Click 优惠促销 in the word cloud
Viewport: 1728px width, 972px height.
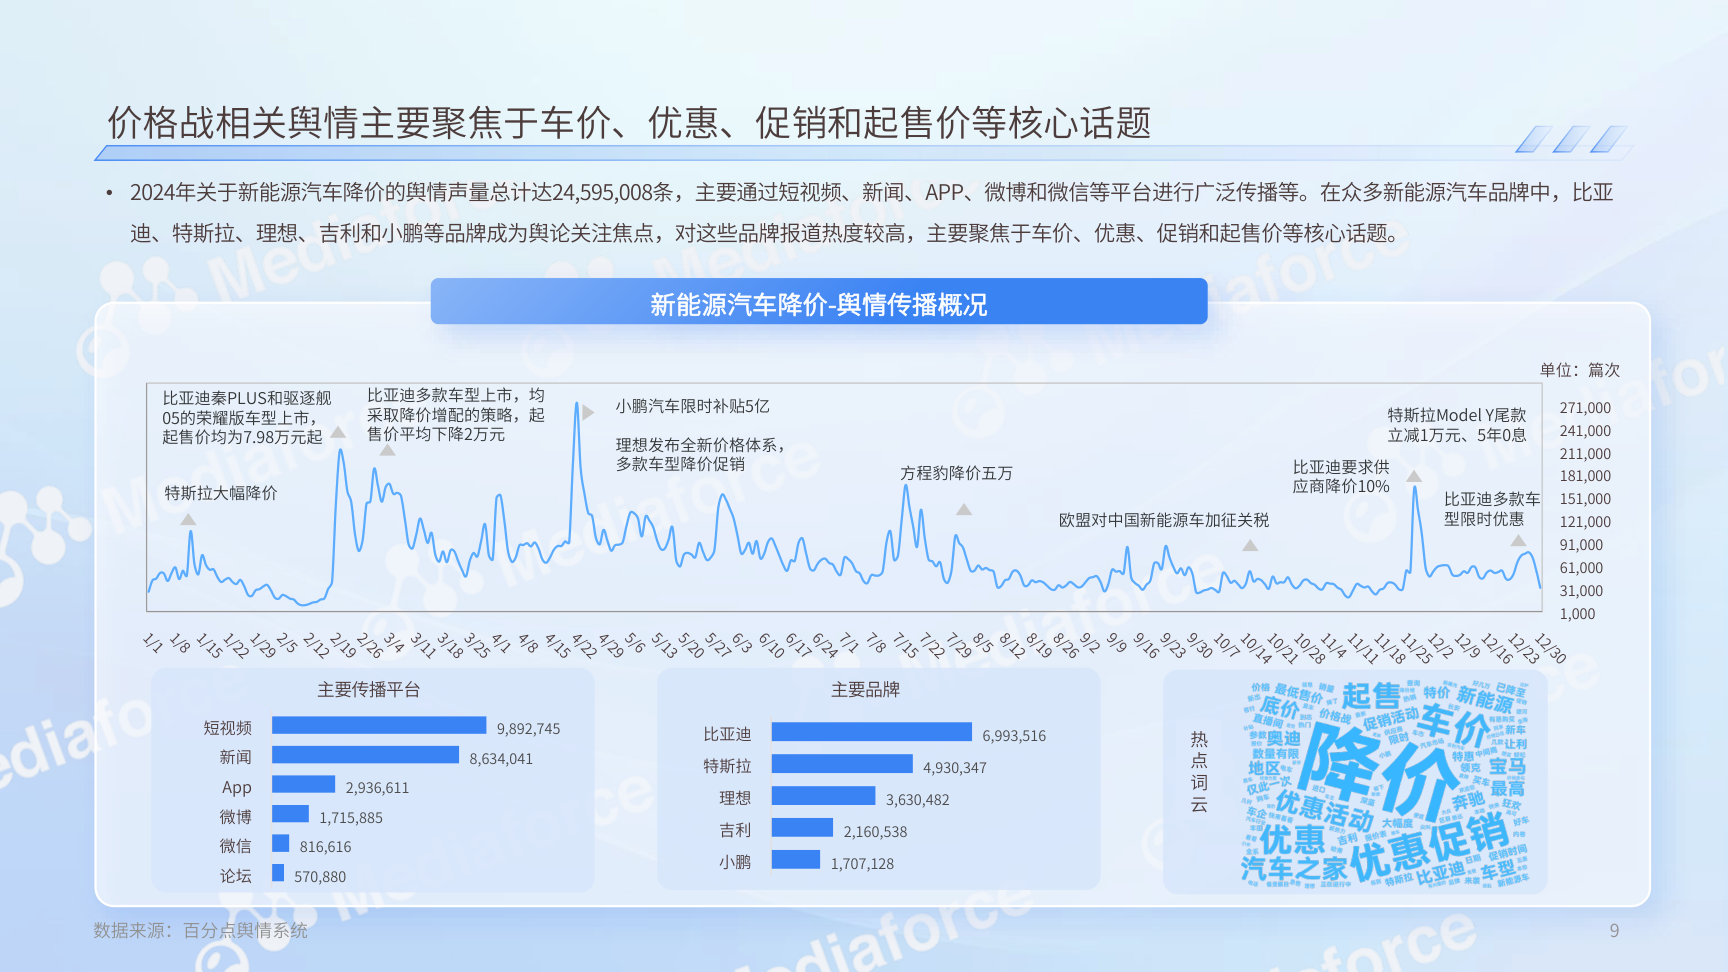tap(1430, 845)
